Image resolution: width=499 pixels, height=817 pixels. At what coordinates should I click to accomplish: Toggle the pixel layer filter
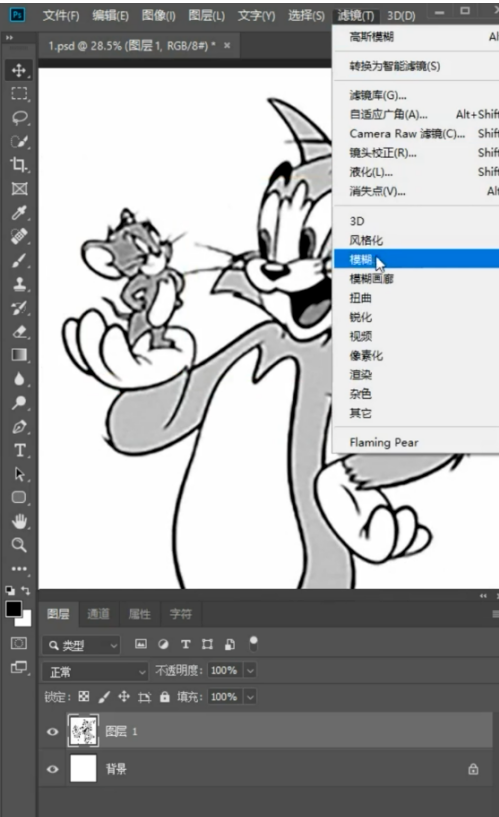(x=141, y=645)
